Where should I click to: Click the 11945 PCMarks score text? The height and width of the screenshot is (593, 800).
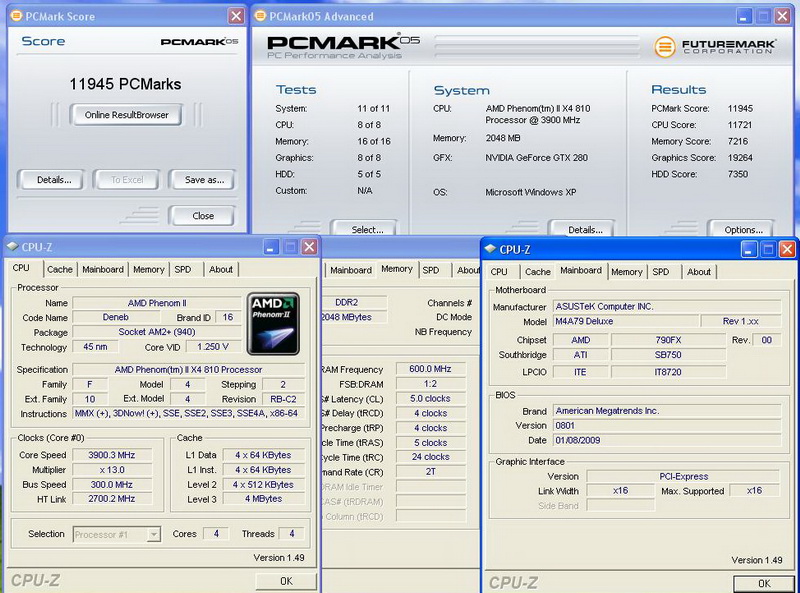point(125,84)
